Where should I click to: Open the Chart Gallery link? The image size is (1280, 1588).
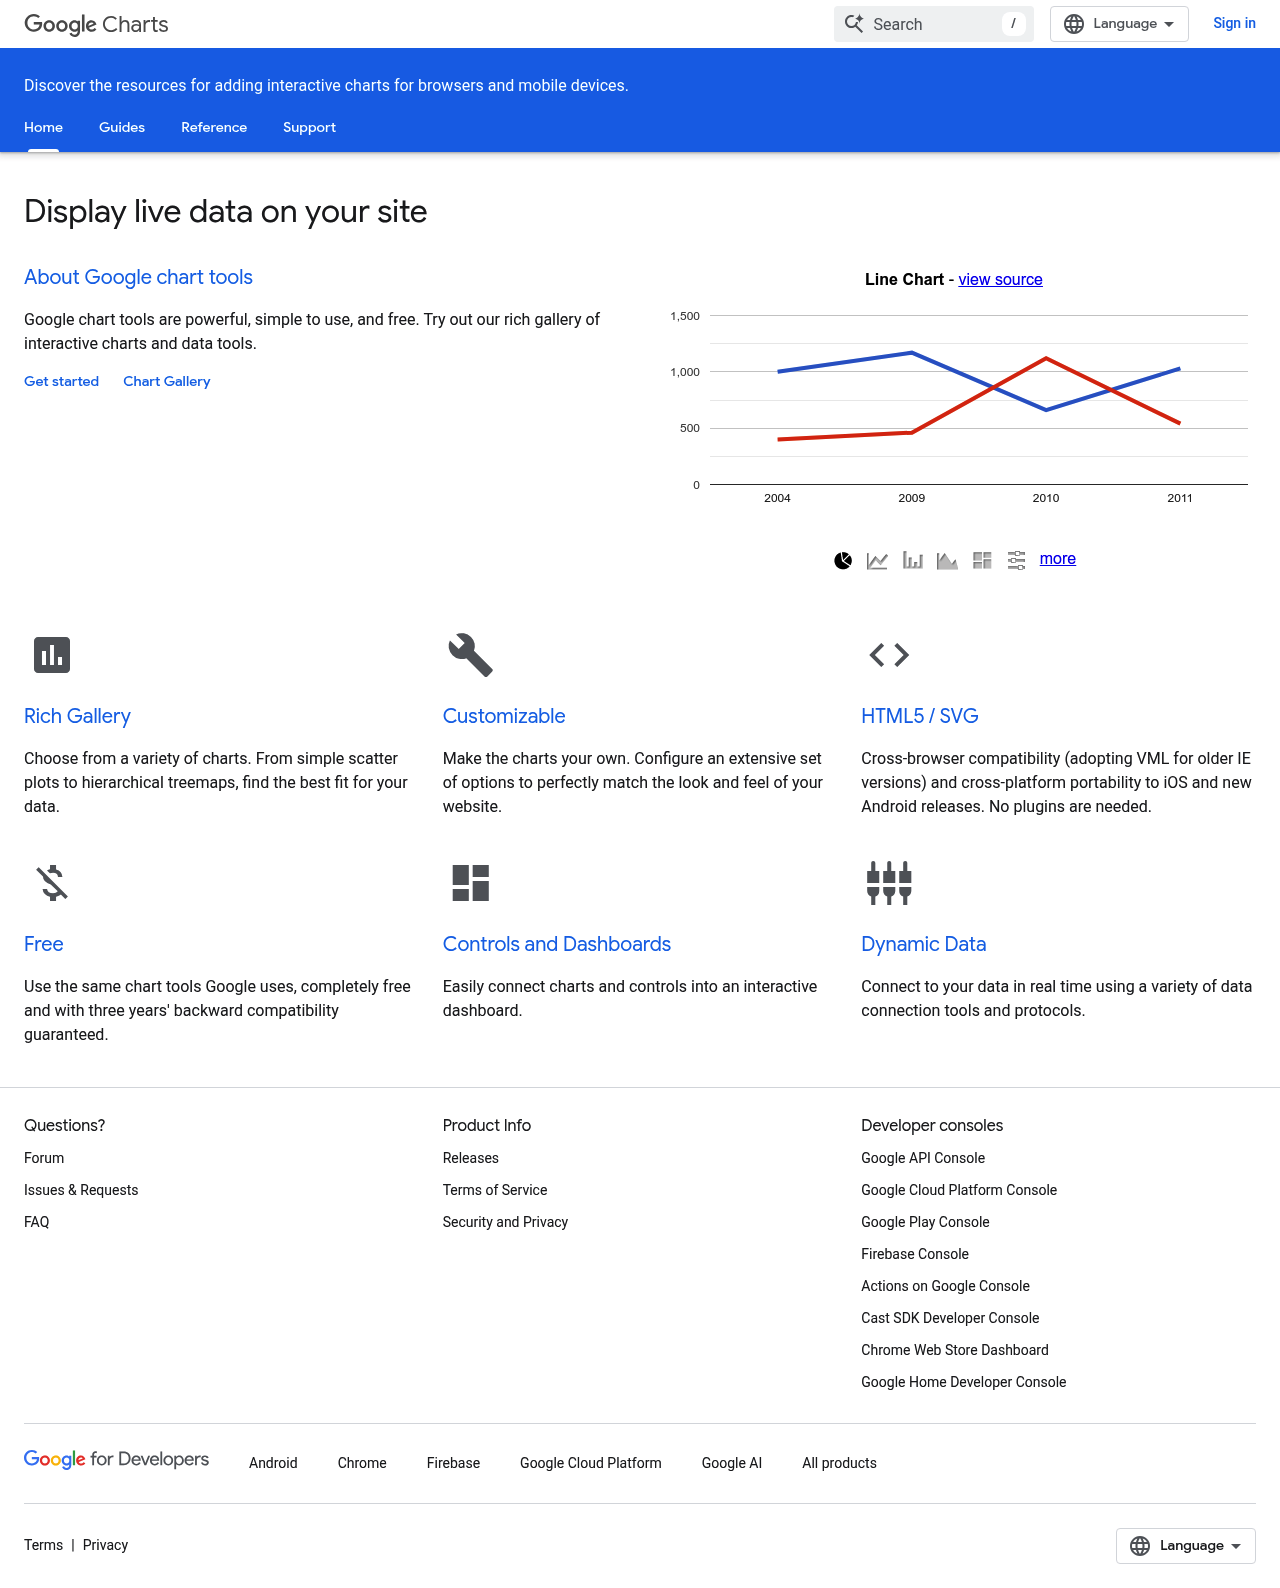coord(166,381)
